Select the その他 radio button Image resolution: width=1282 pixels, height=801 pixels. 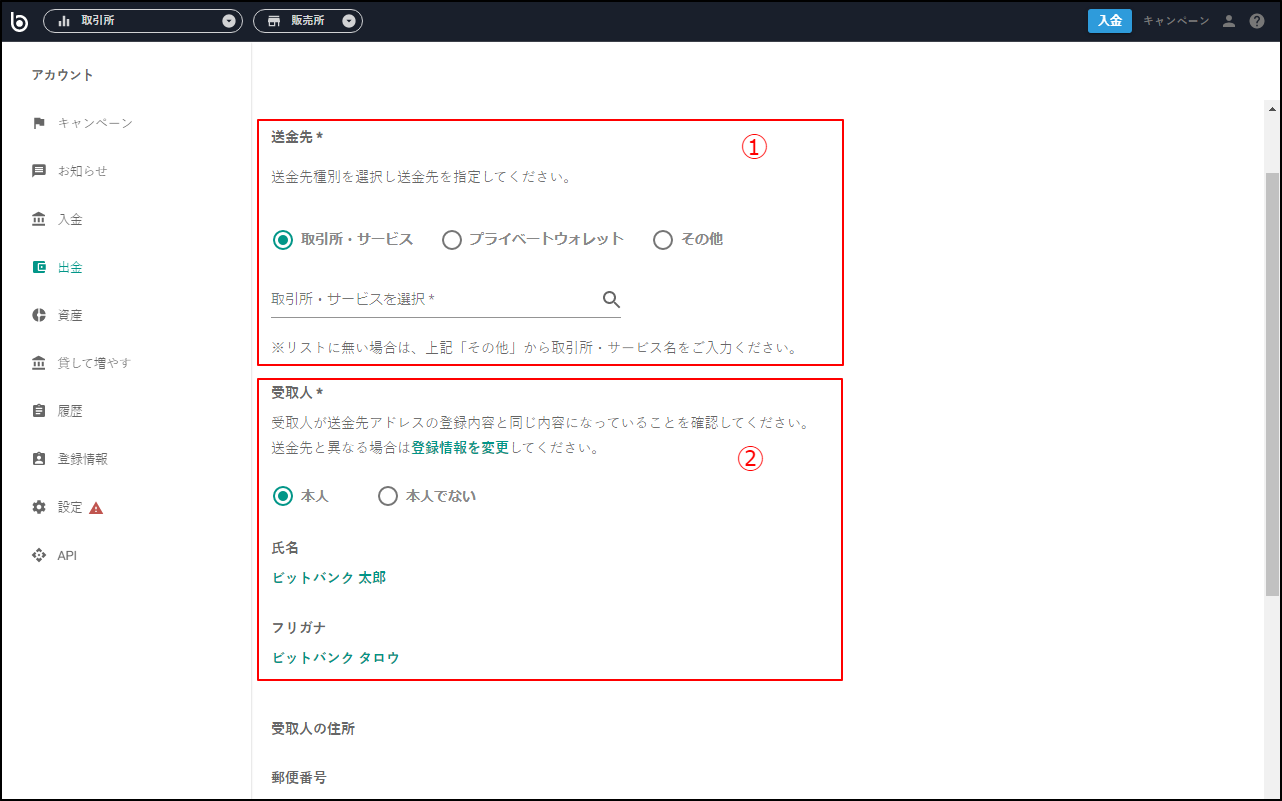[663, 240]
